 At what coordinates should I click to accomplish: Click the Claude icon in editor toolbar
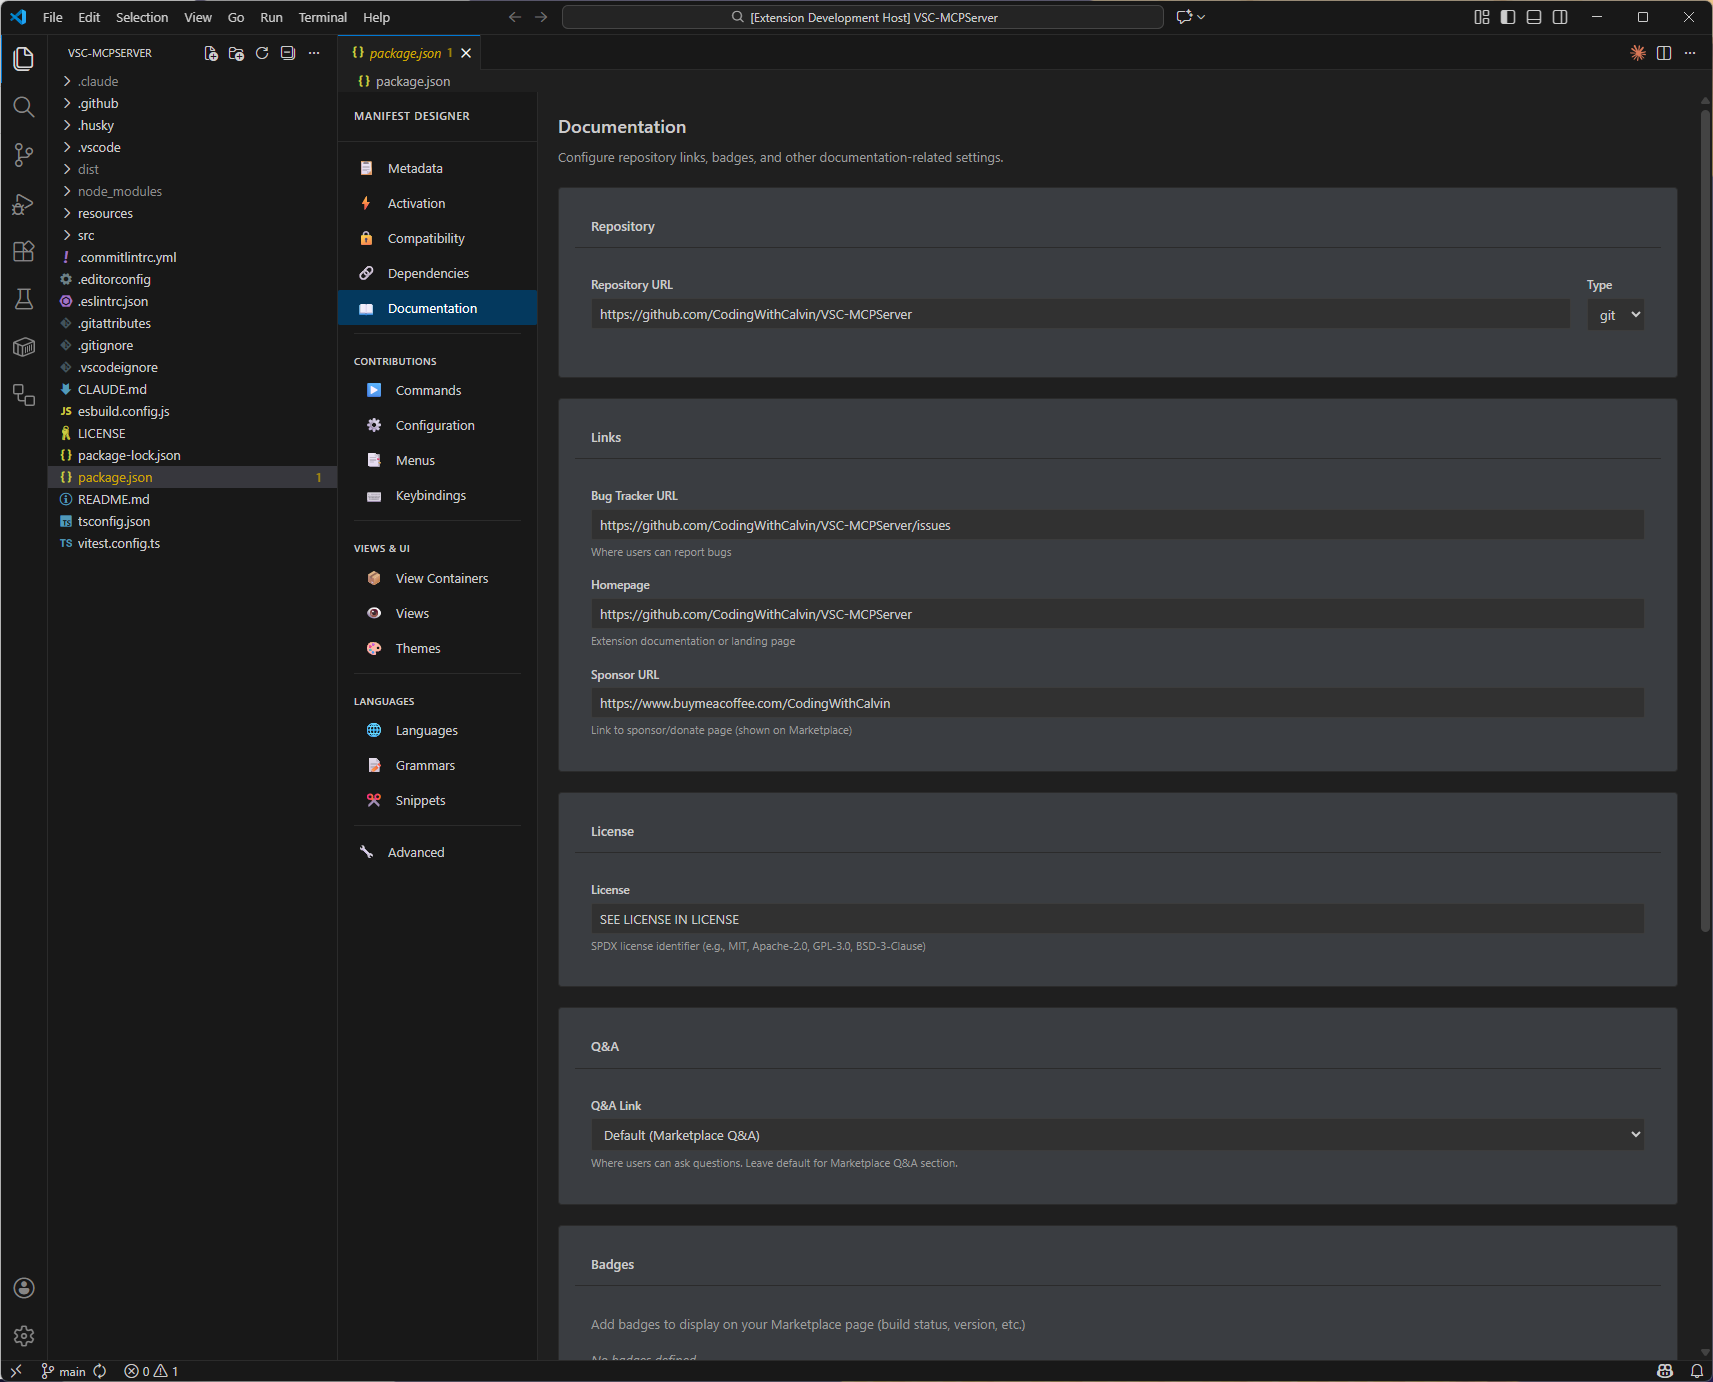coord(1638,53)
